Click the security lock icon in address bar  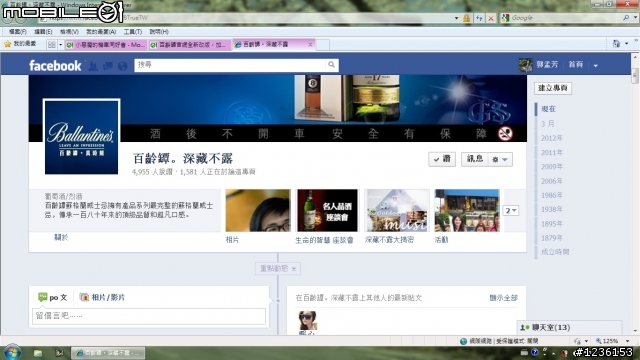(467, 18)
